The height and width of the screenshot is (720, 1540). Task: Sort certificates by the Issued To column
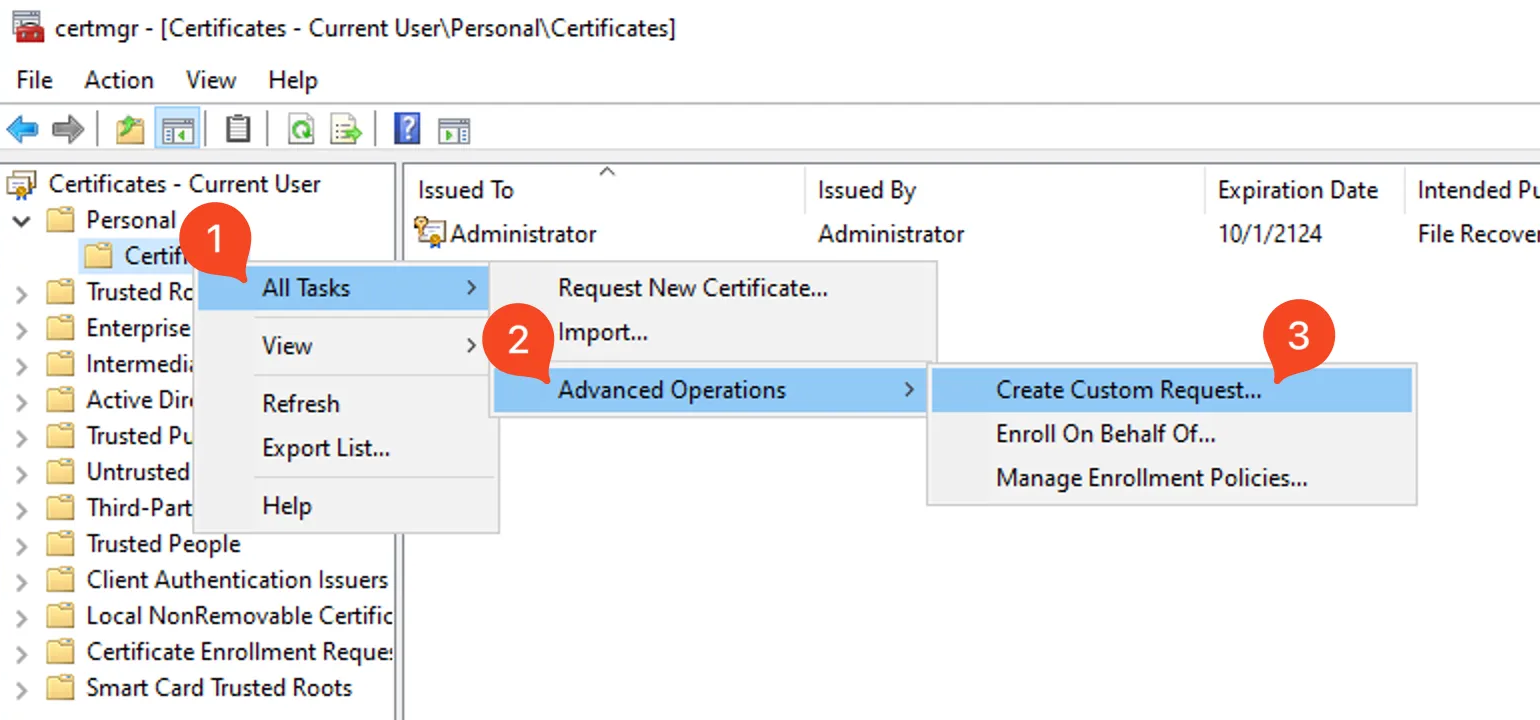[465, 189]
